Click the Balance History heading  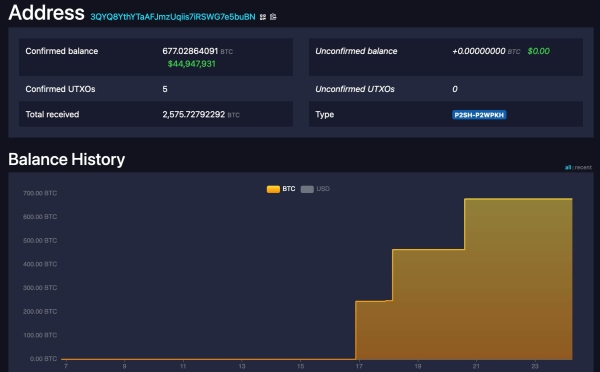coord(67,159)
